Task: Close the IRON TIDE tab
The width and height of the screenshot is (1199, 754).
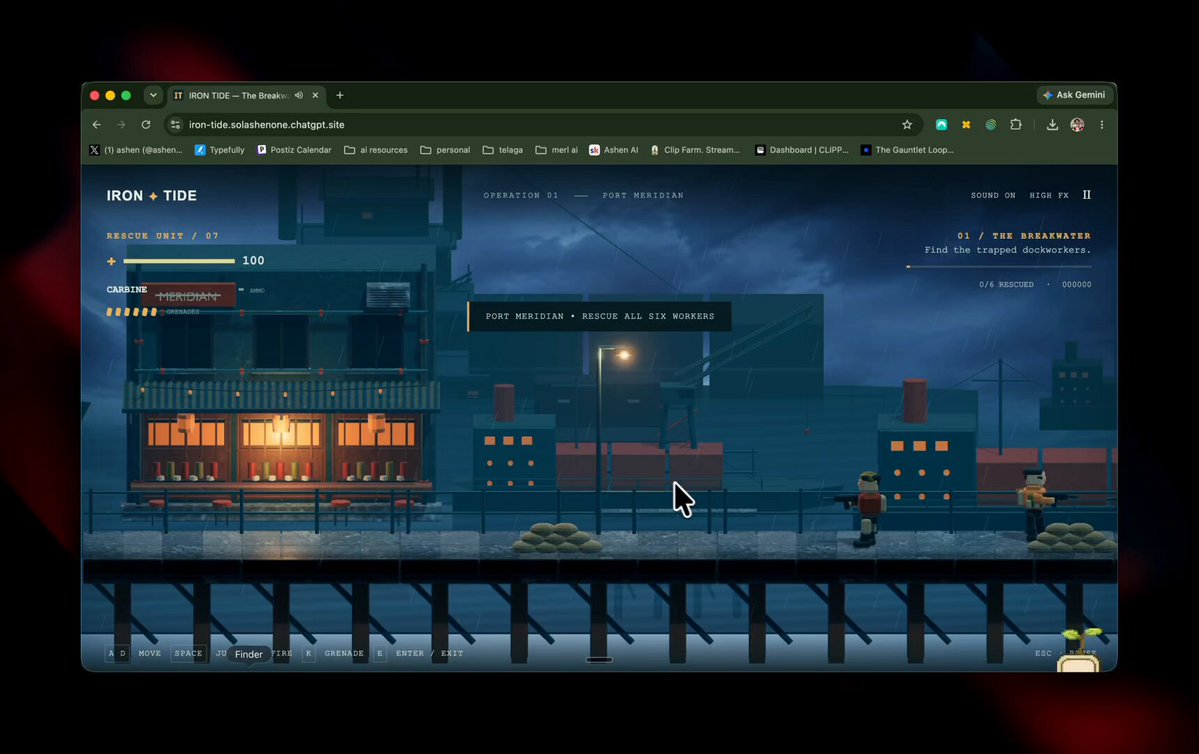Action: point(315,96)
